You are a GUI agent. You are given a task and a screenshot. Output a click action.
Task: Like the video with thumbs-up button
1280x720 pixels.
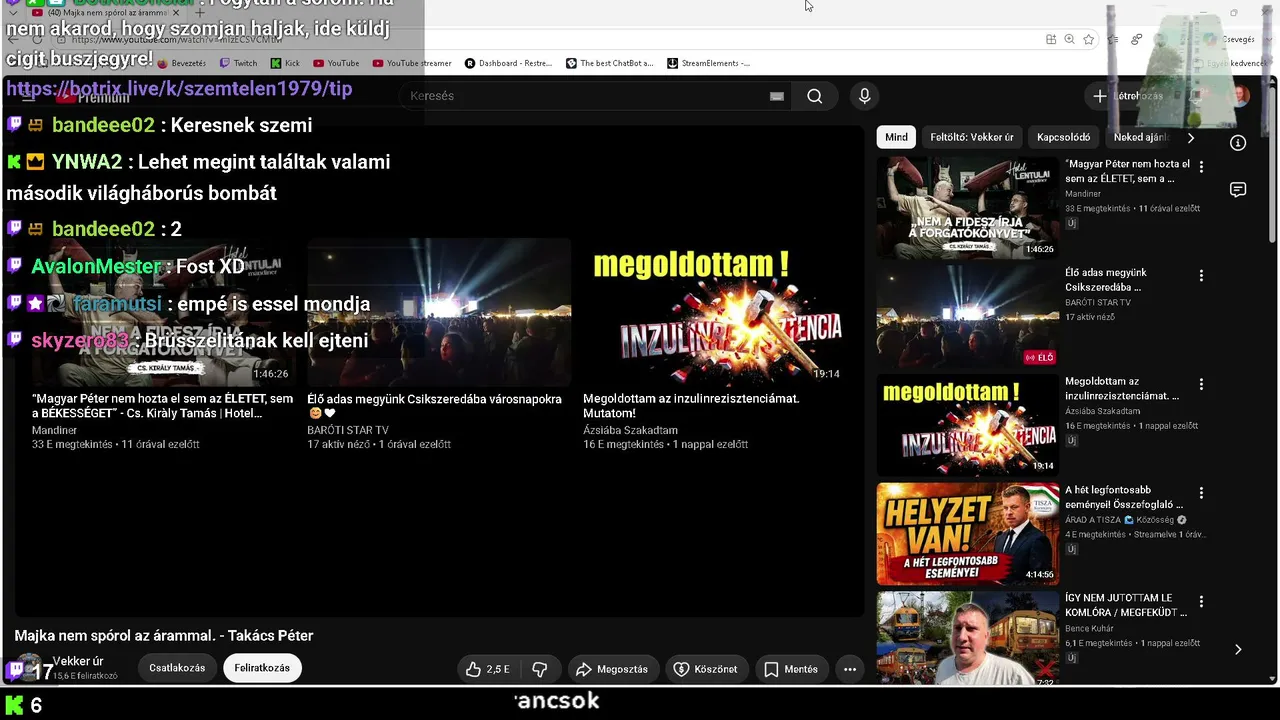pos(488,669)
